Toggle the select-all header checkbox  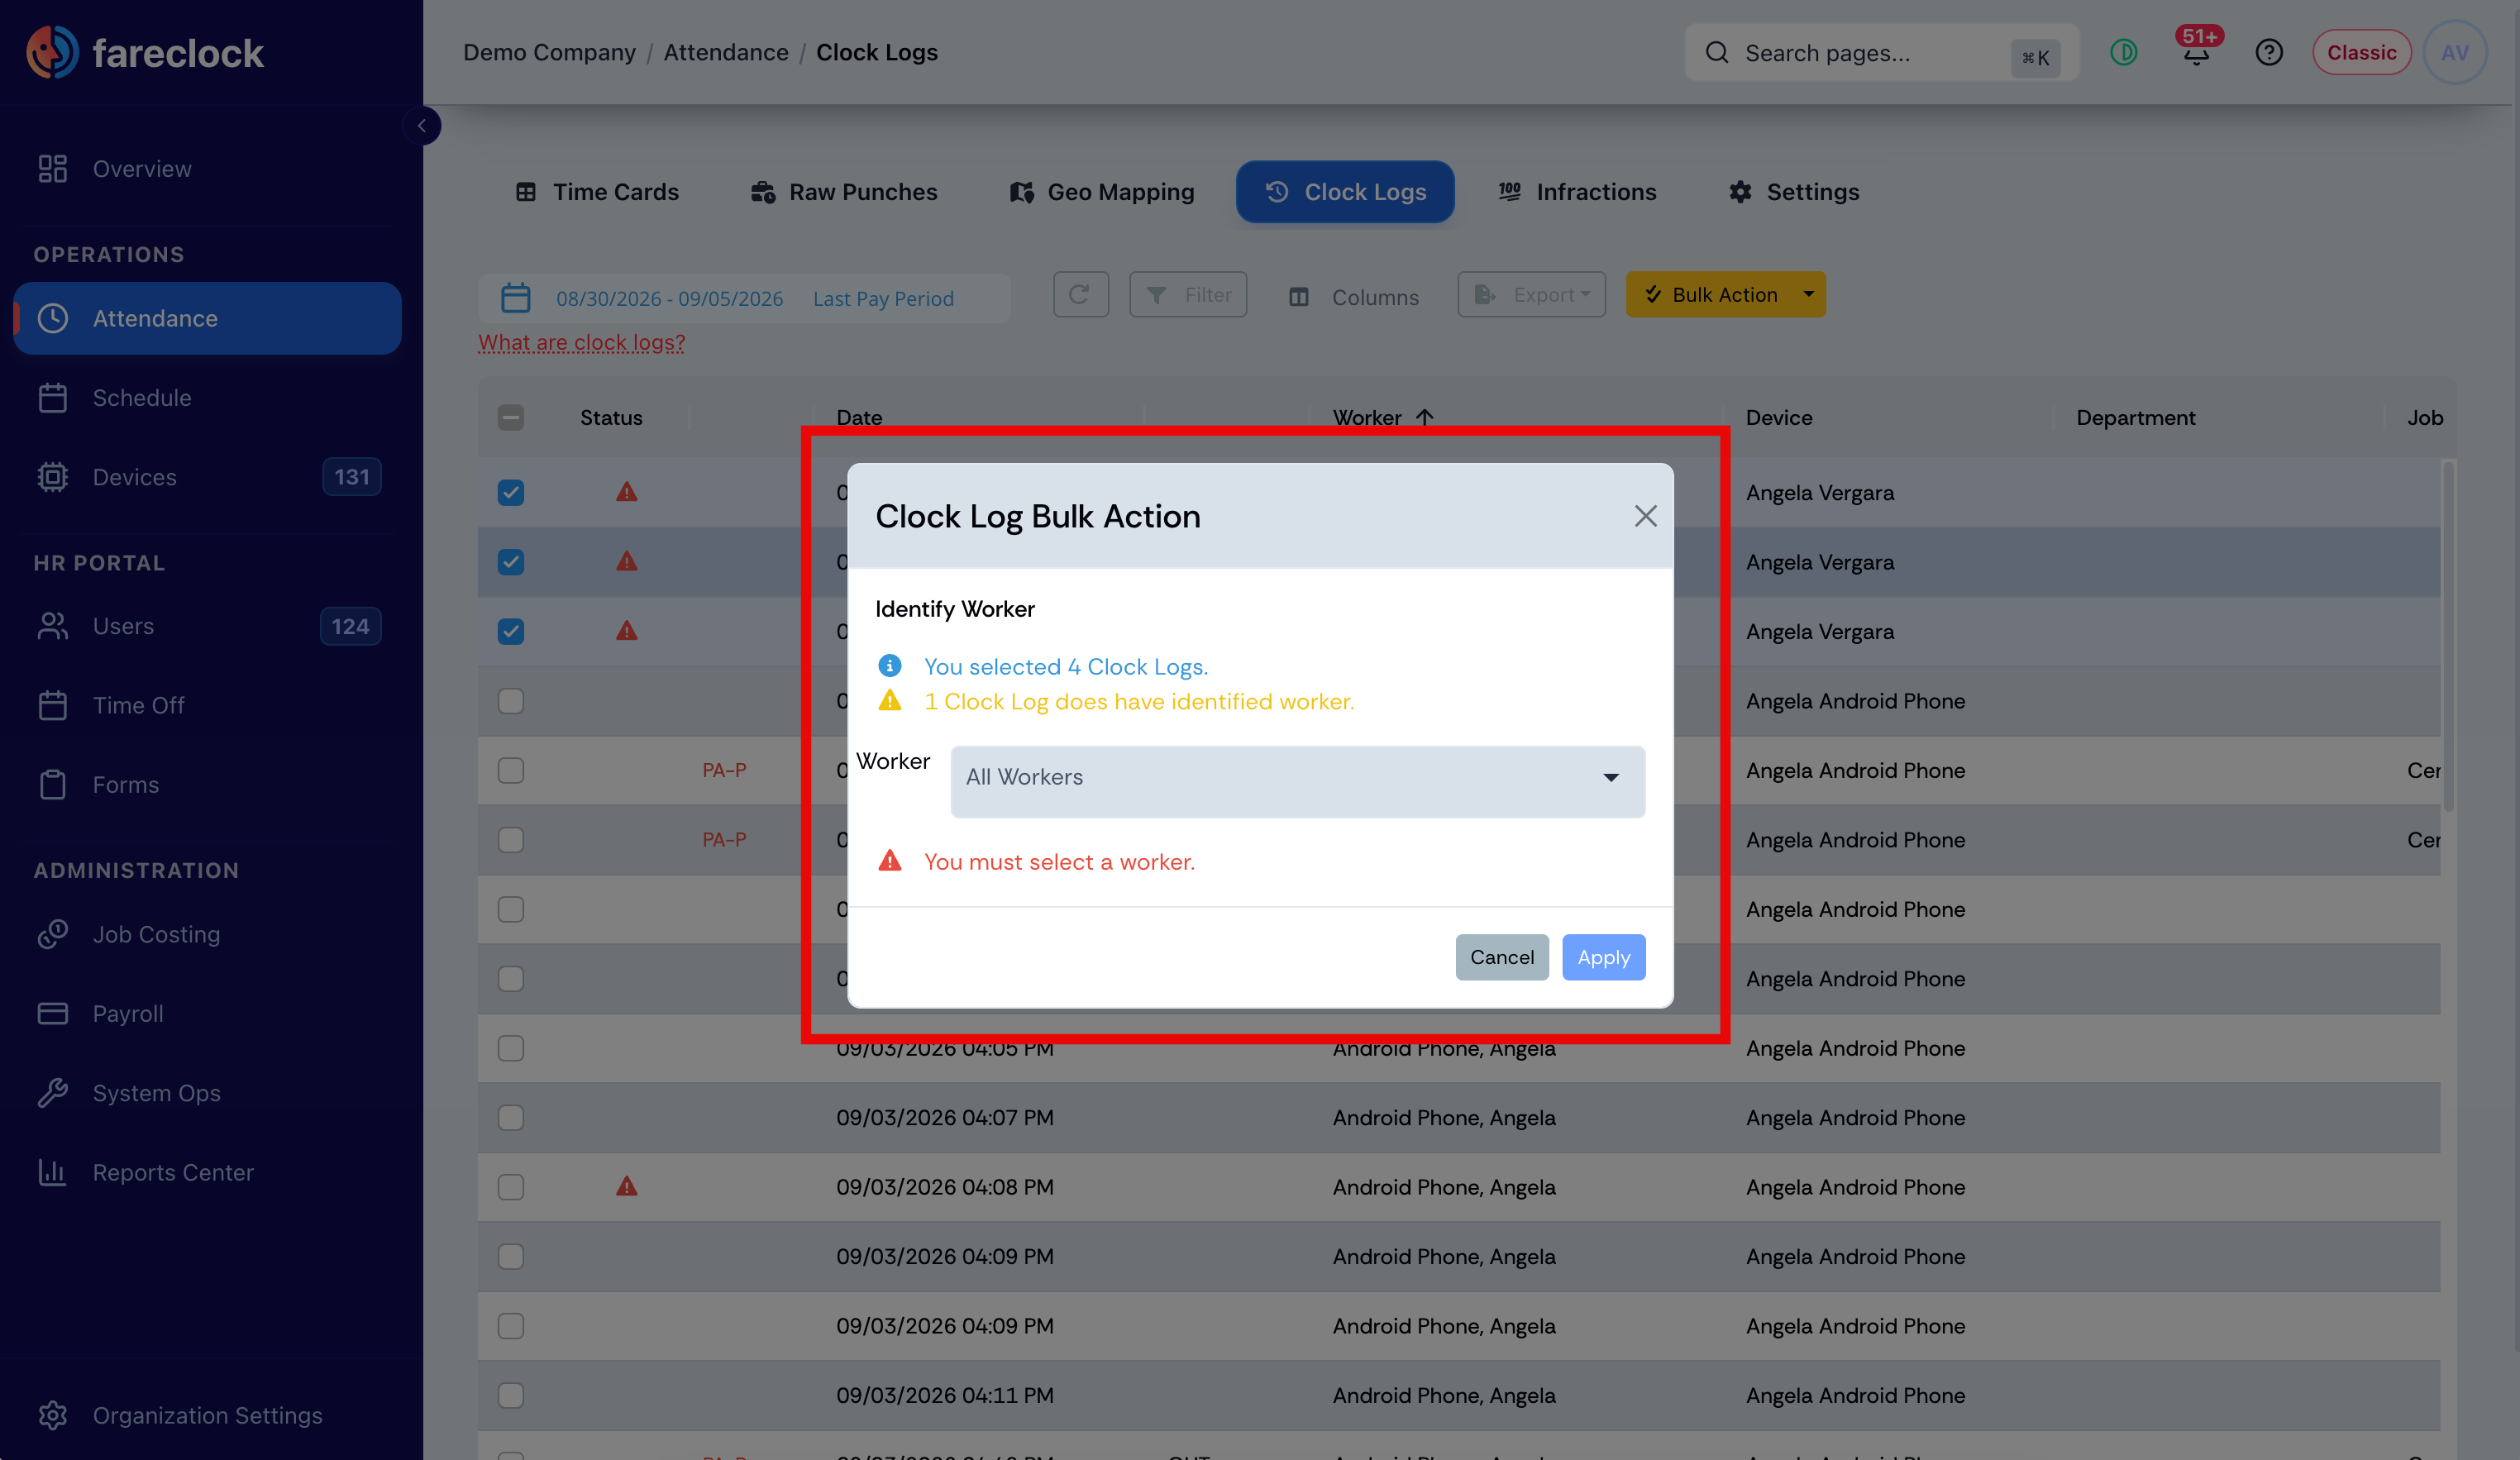(x=510, y=418)
